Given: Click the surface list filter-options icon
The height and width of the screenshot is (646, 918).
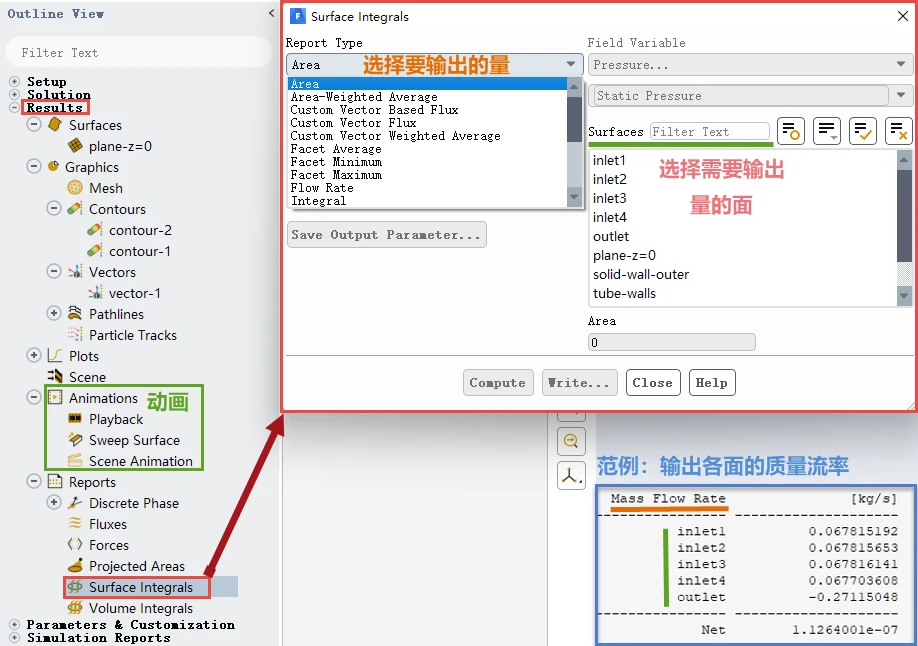Looking at the screenshot, I should point(791,131).
